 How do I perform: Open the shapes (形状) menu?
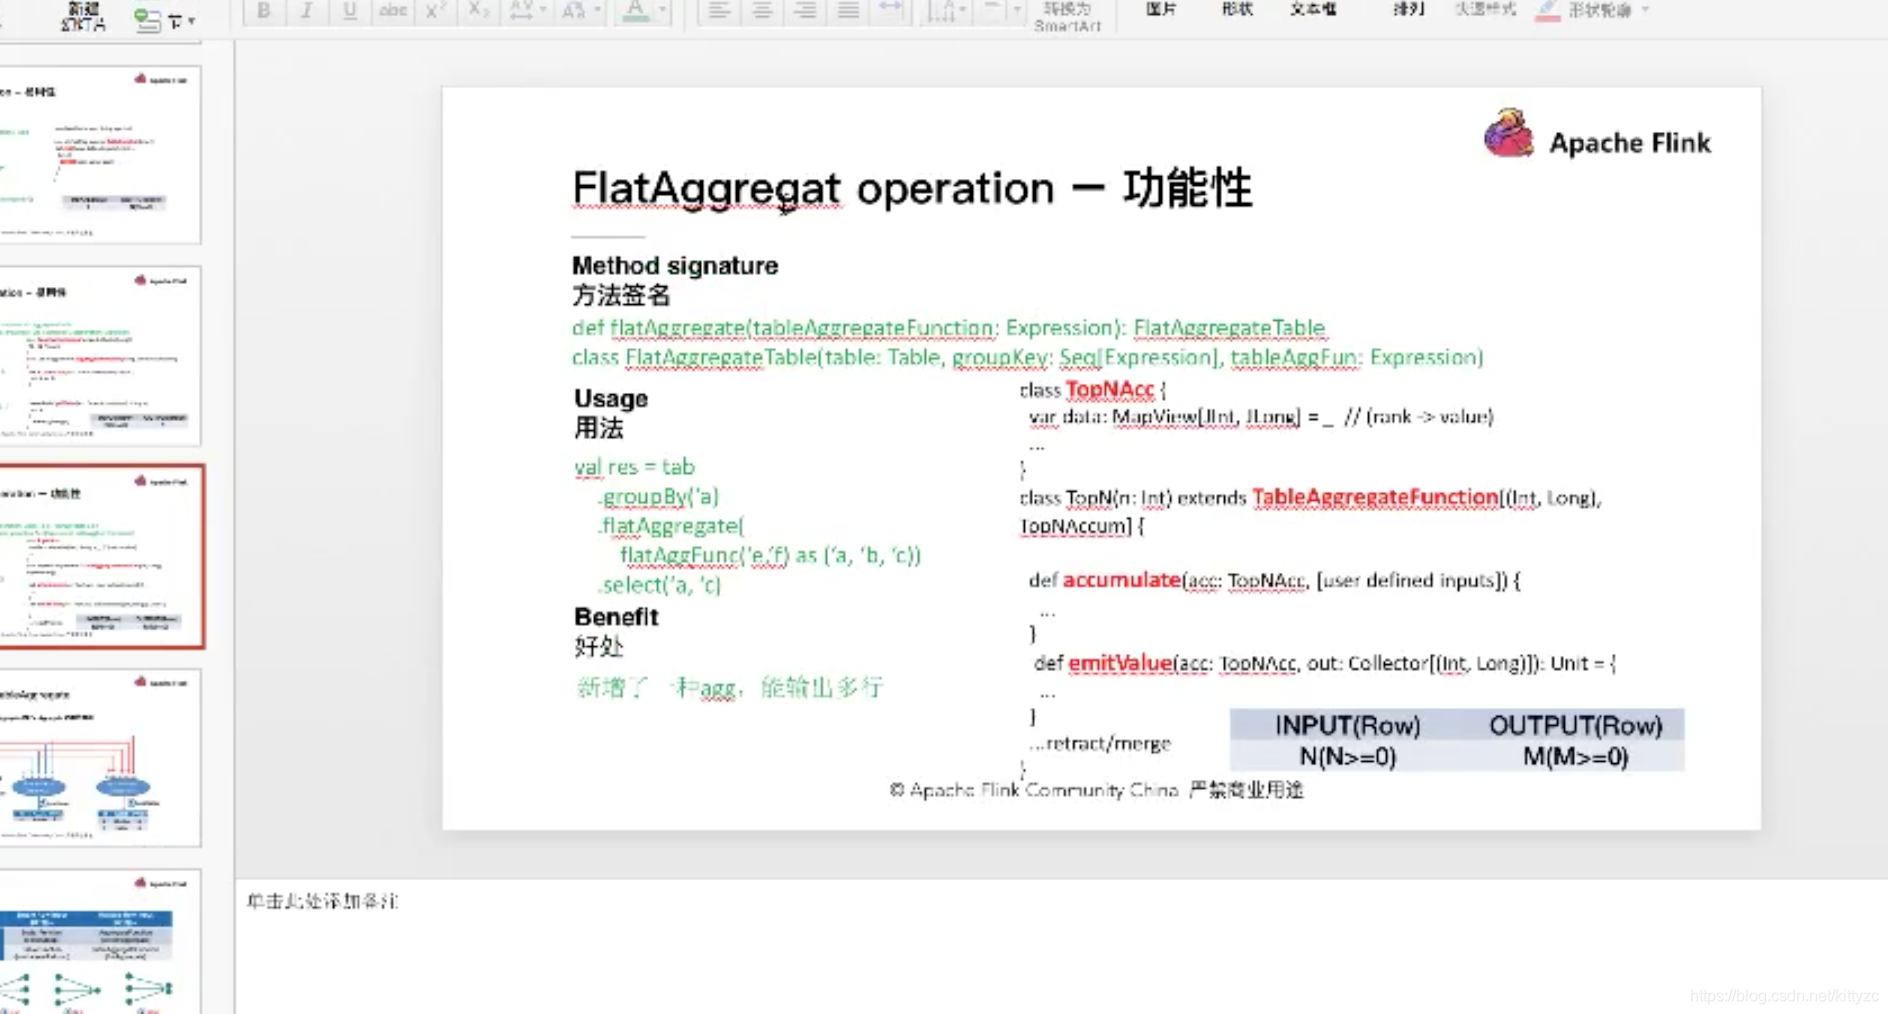point(1237,9)
